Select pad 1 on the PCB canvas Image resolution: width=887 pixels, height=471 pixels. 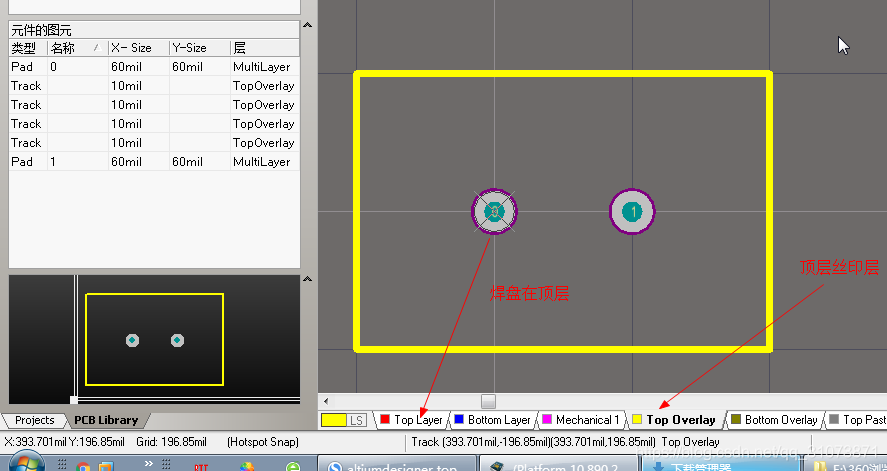click(x=632, y=211)
